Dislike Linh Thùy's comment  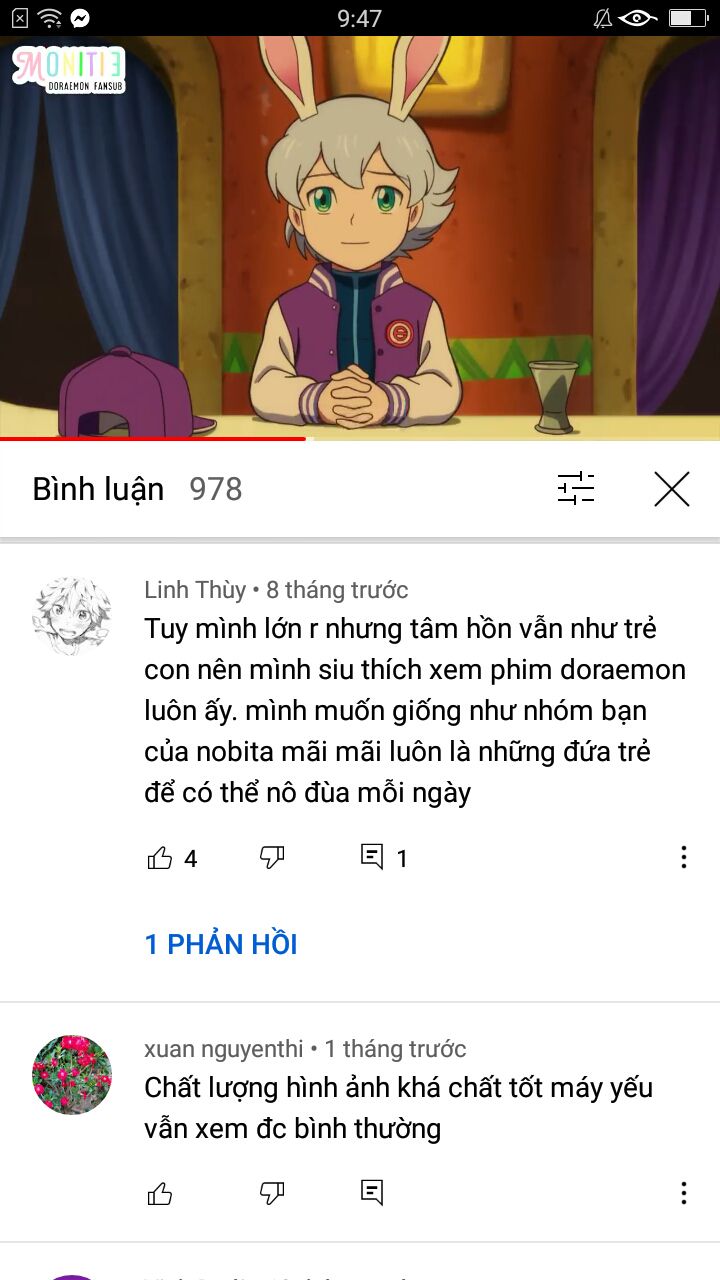[x=272, y=858]
